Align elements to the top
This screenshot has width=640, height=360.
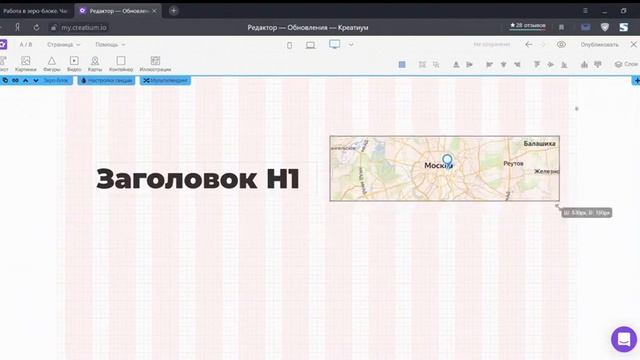[x=537, y=64]
